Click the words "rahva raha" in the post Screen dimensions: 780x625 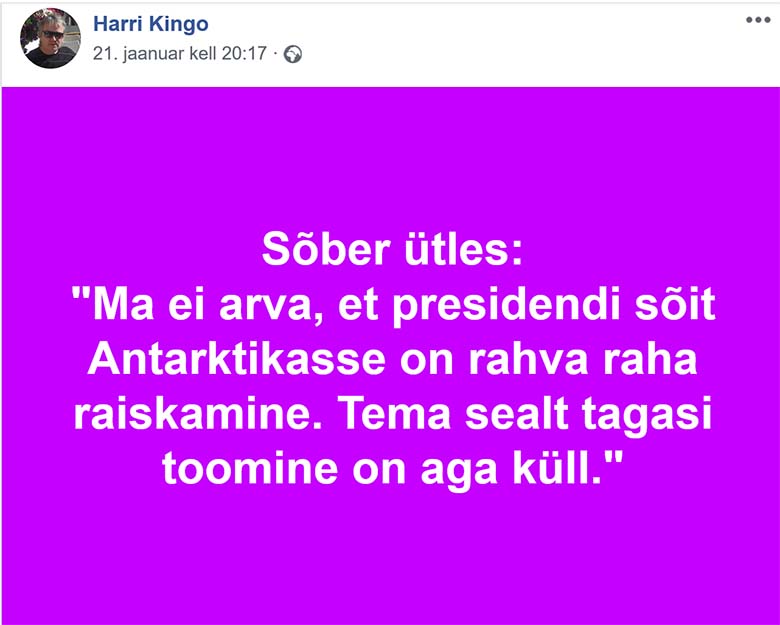(x=583, y=359)
